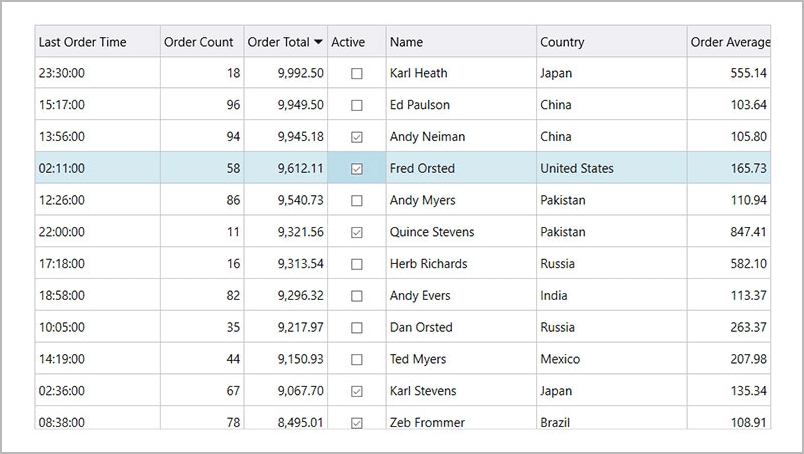Select Zeb Frommer's name cell

(427, 422)
